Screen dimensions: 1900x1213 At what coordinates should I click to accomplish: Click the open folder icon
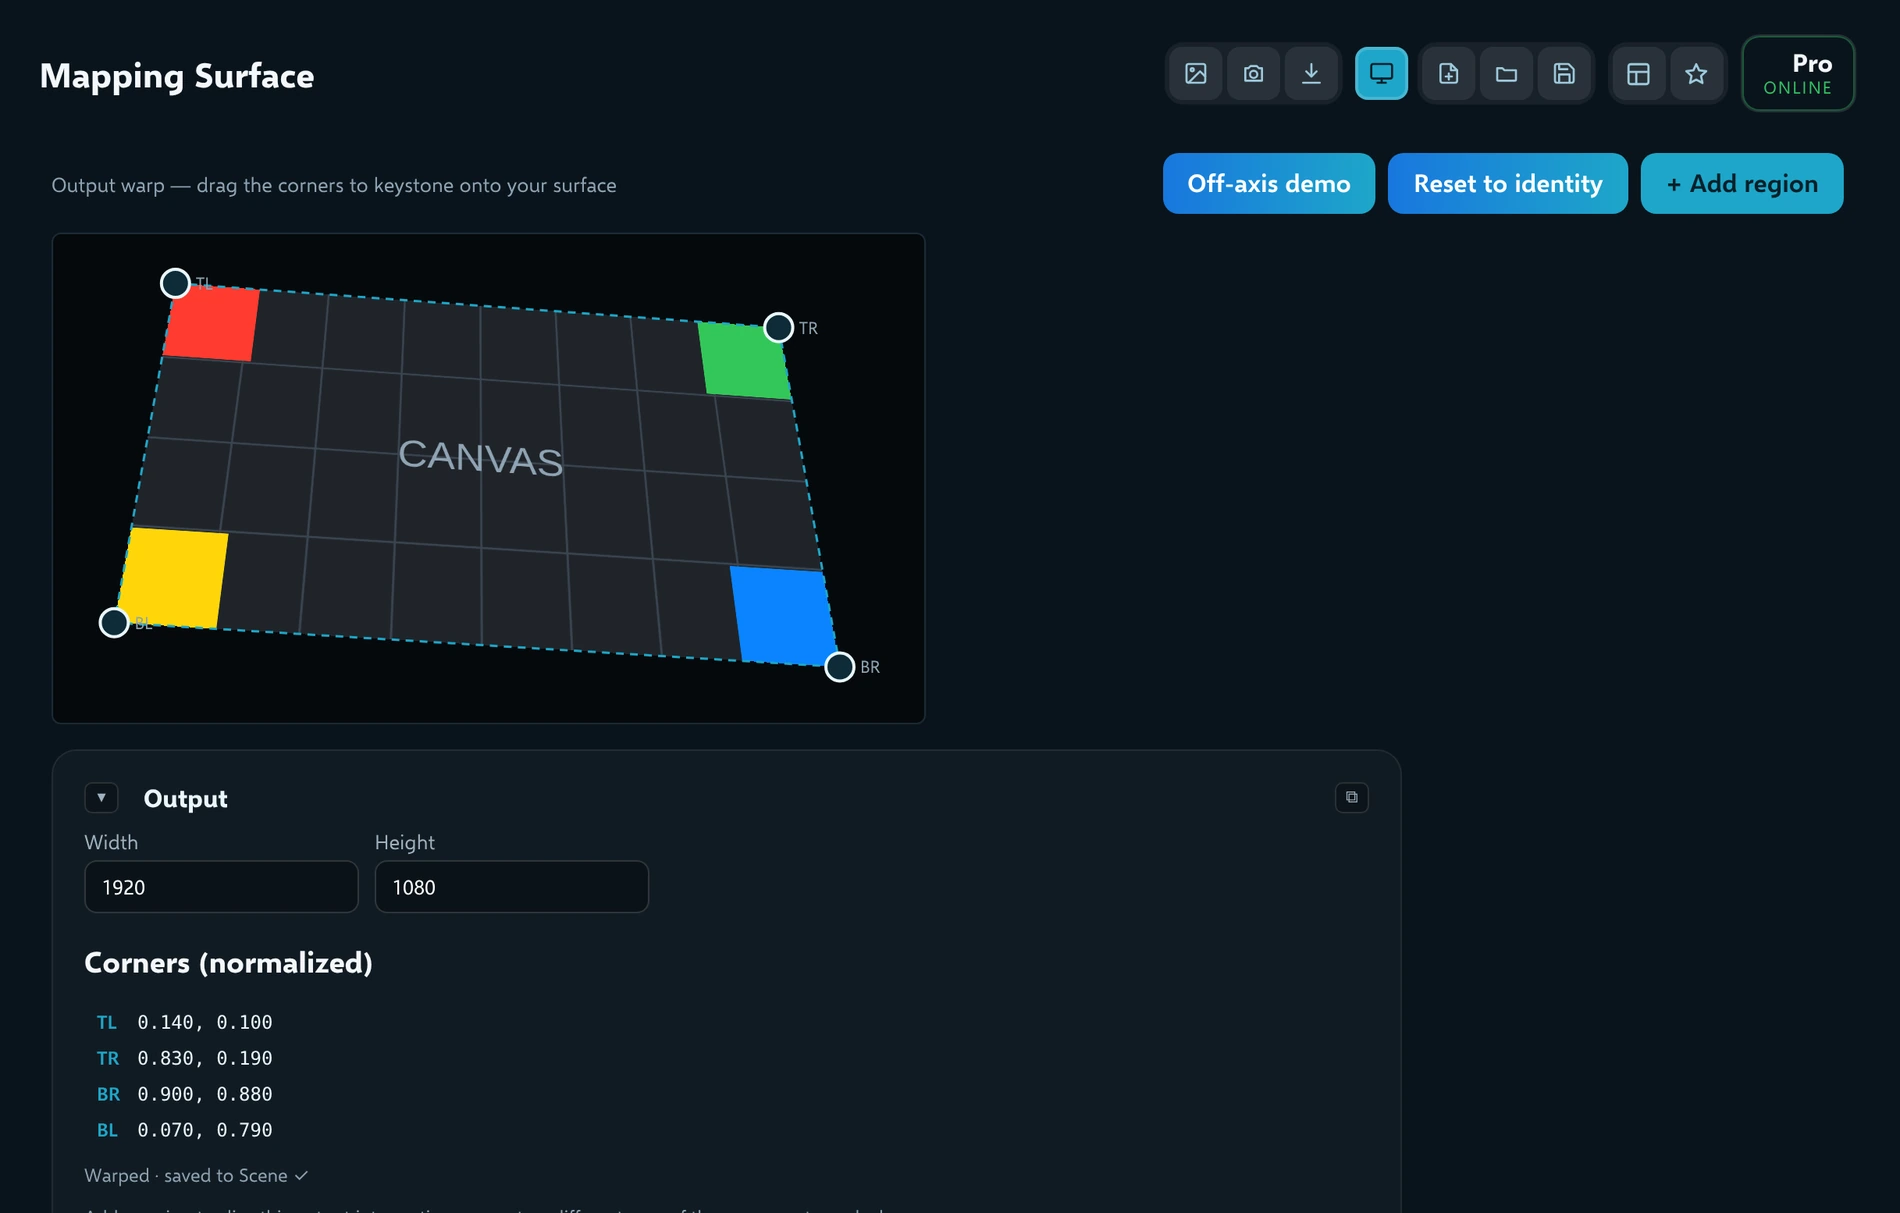click(1507, 73)
